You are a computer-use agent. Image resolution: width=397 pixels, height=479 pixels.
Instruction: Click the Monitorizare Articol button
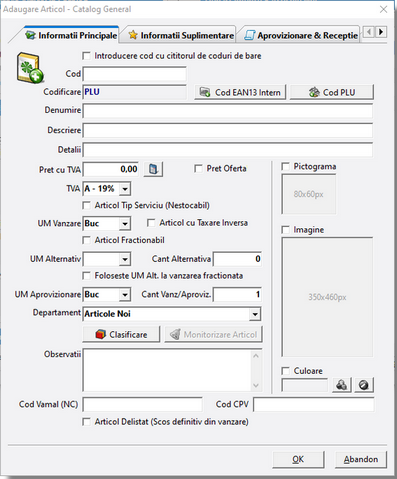[213, 334]
